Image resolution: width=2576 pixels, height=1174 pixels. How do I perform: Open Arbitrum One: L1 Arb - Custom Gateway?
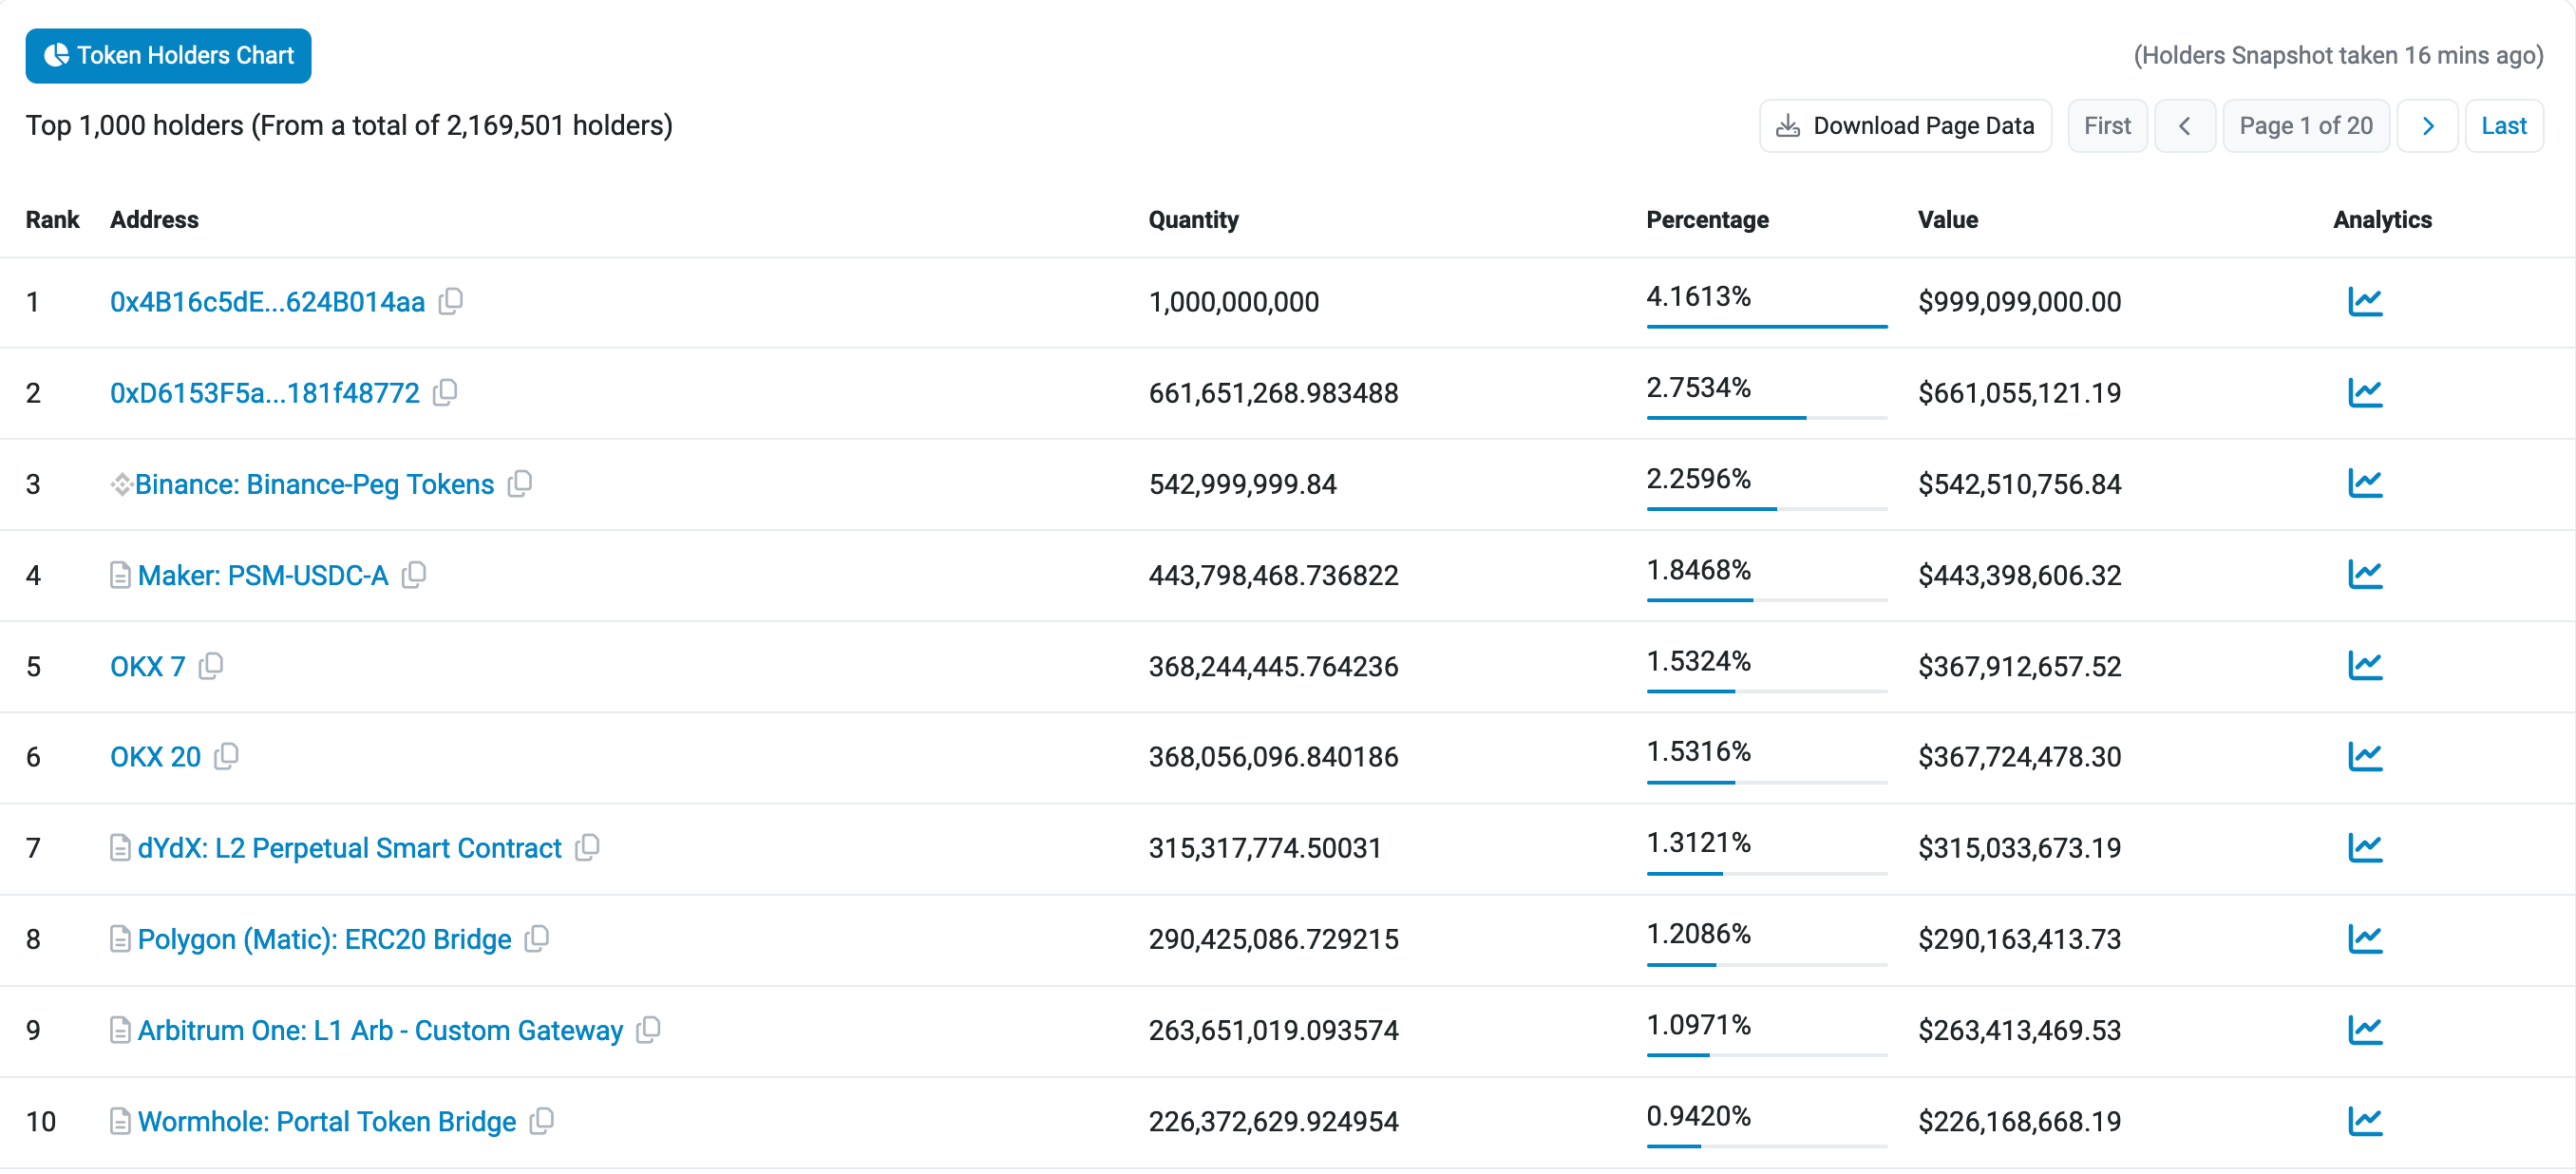click(x=381, y=1029)
